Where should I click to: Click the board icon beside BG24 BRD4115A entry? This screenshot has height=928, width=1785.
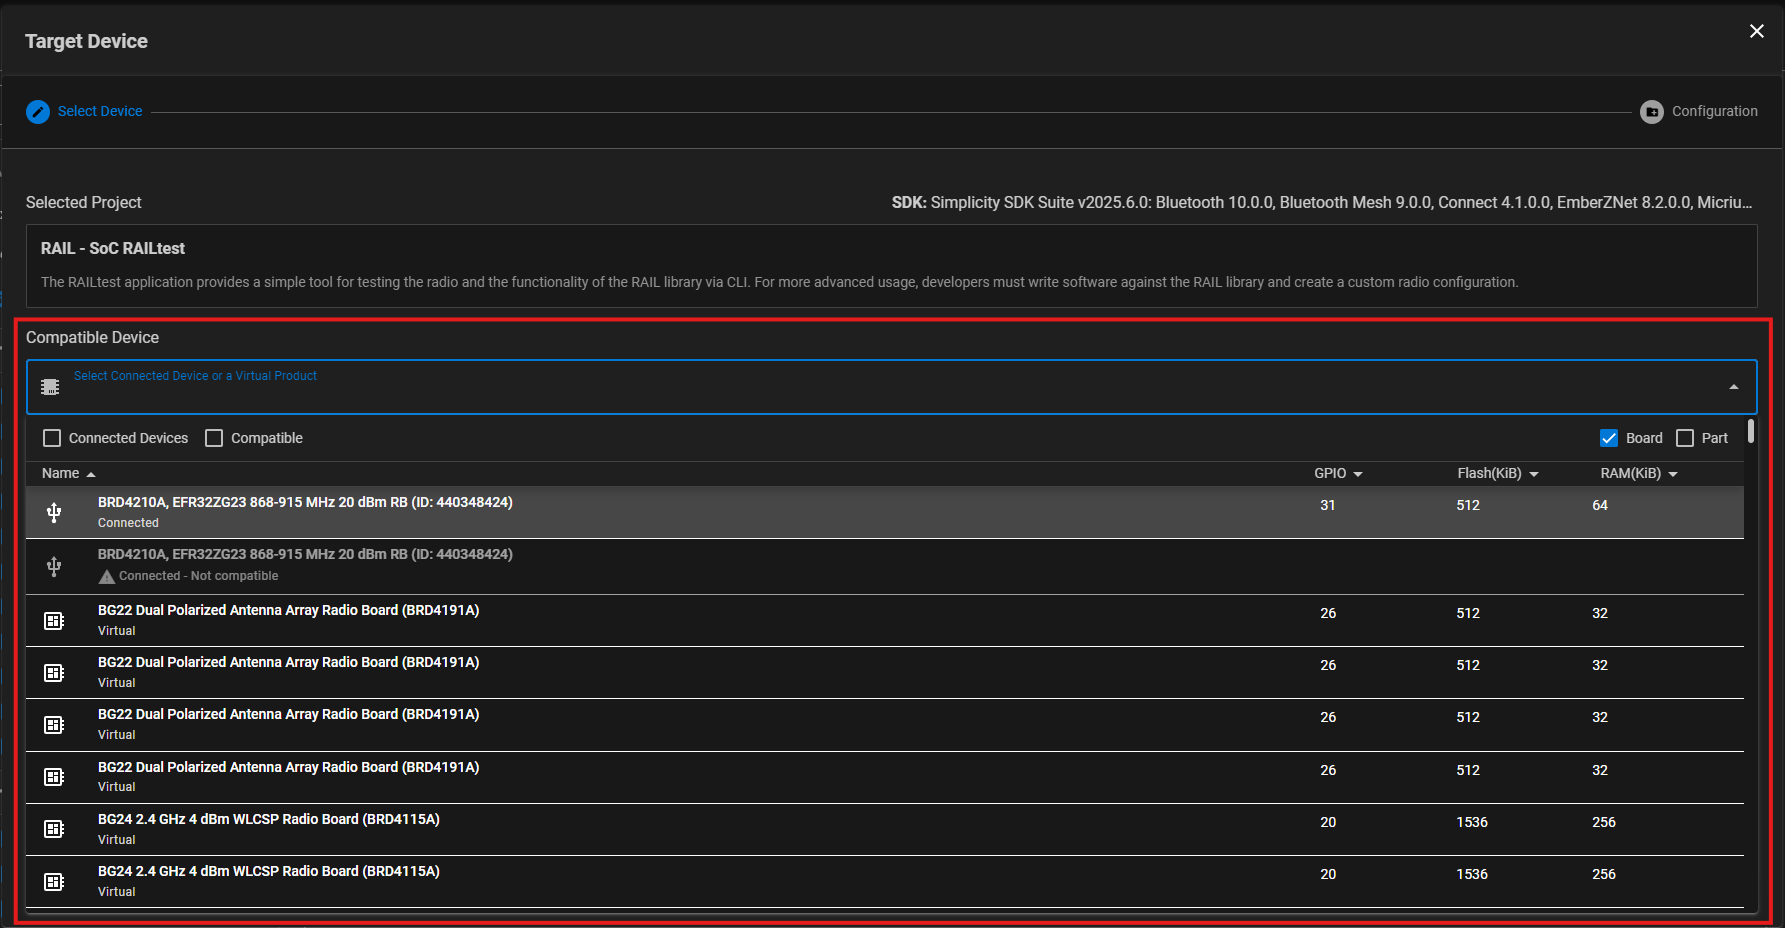pos(53,828)
